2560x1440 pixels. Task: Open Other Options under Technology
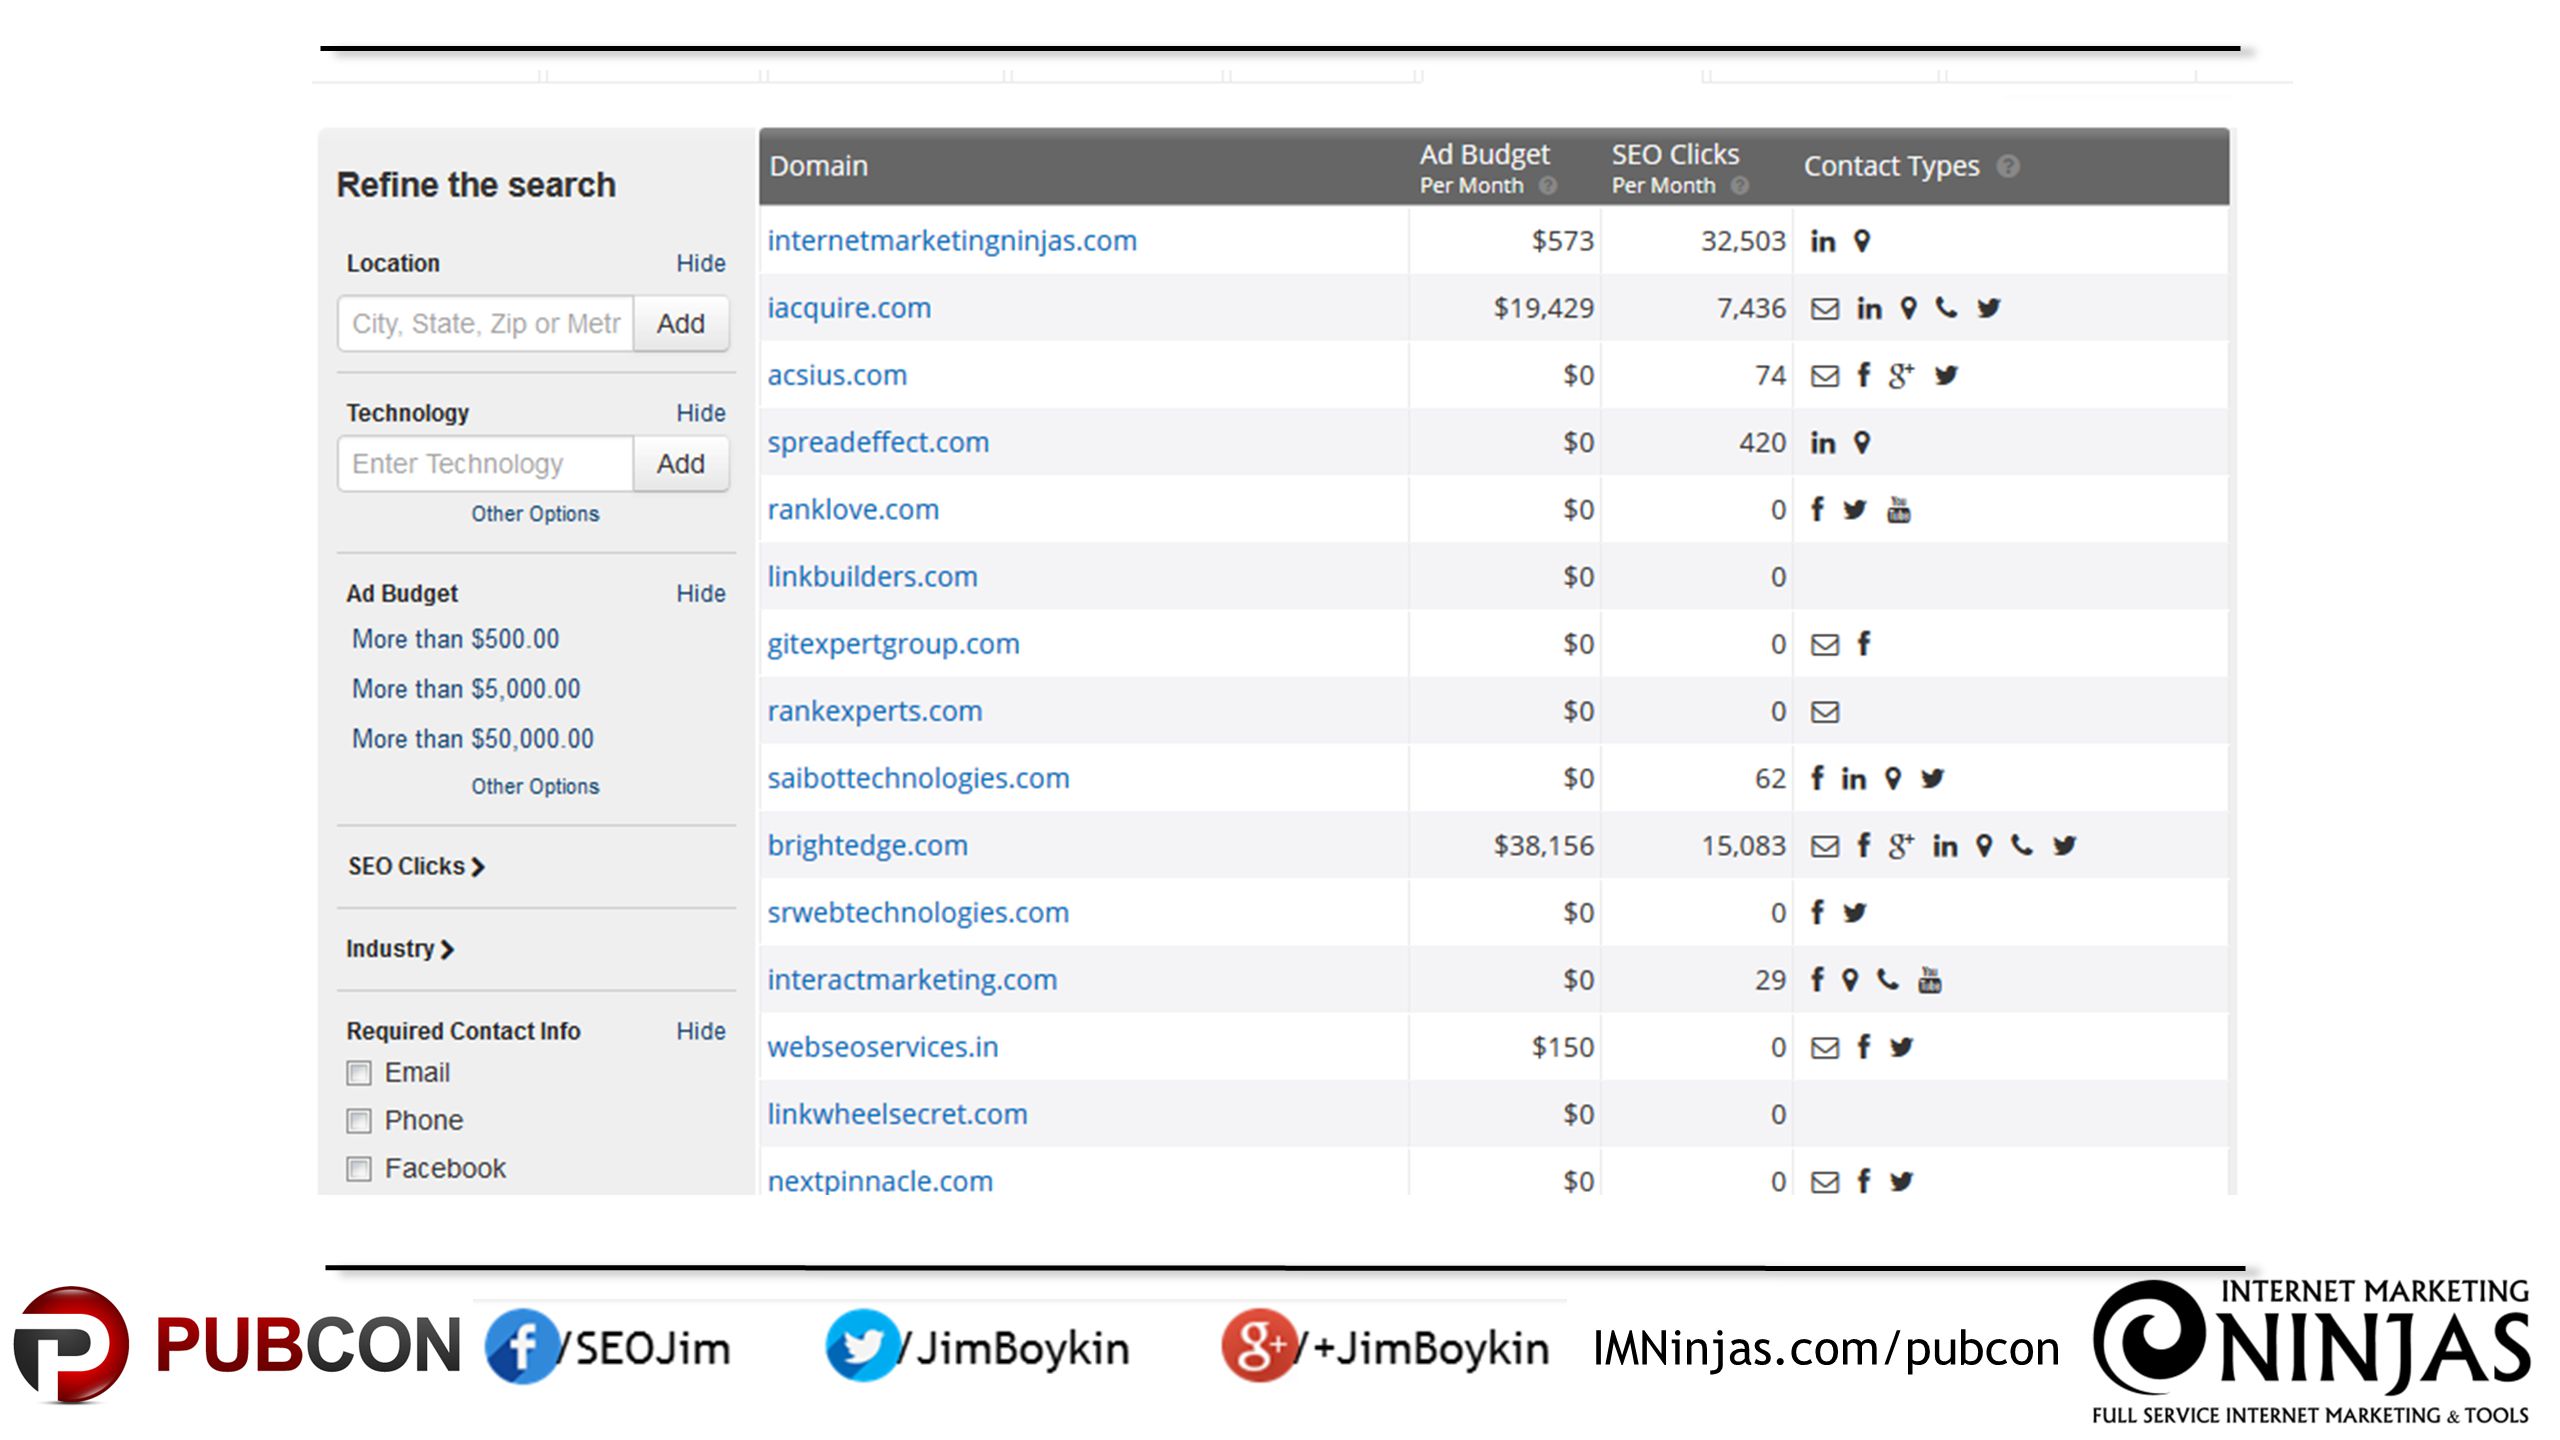pyautogui.click(x=535, y=514)
